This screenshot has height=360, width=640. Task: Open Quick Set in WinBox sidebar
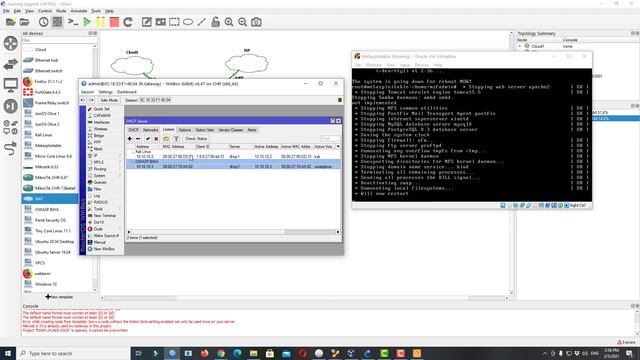(101, 109)
